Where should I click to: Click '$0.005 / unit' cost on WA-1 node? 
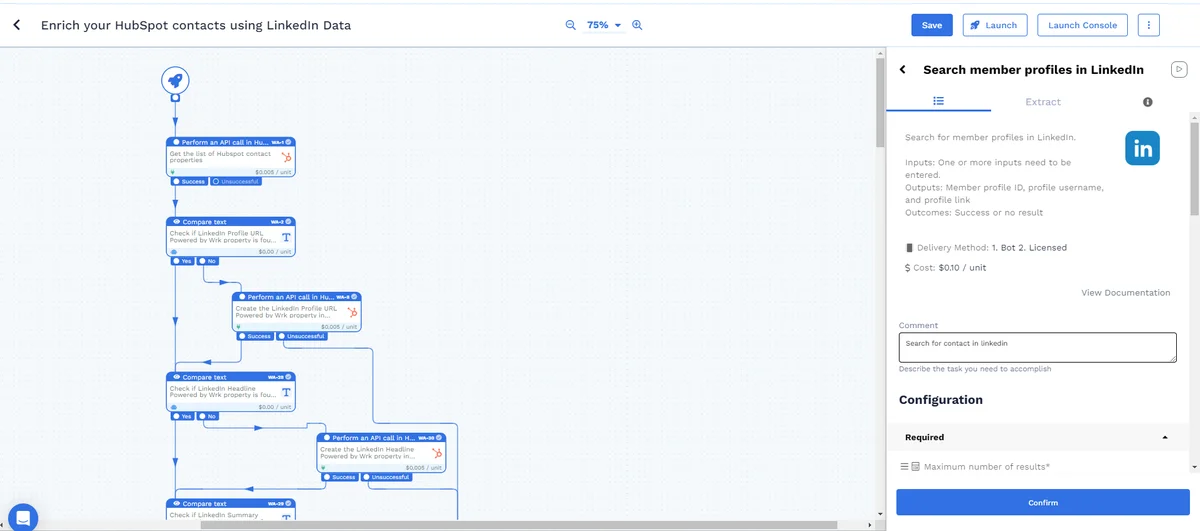coord(272,172)
